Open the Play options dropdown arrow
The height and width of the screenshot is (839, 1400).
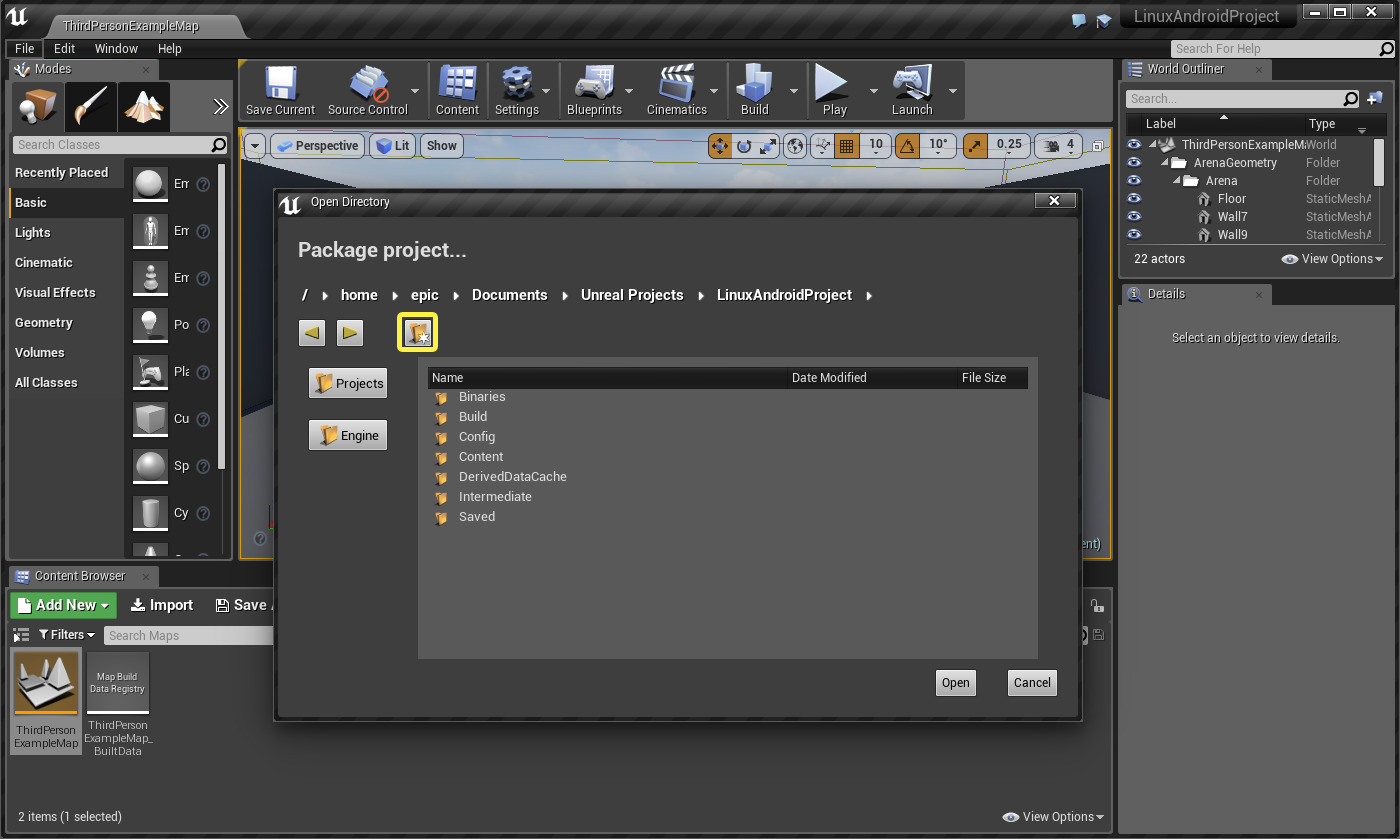873,91
